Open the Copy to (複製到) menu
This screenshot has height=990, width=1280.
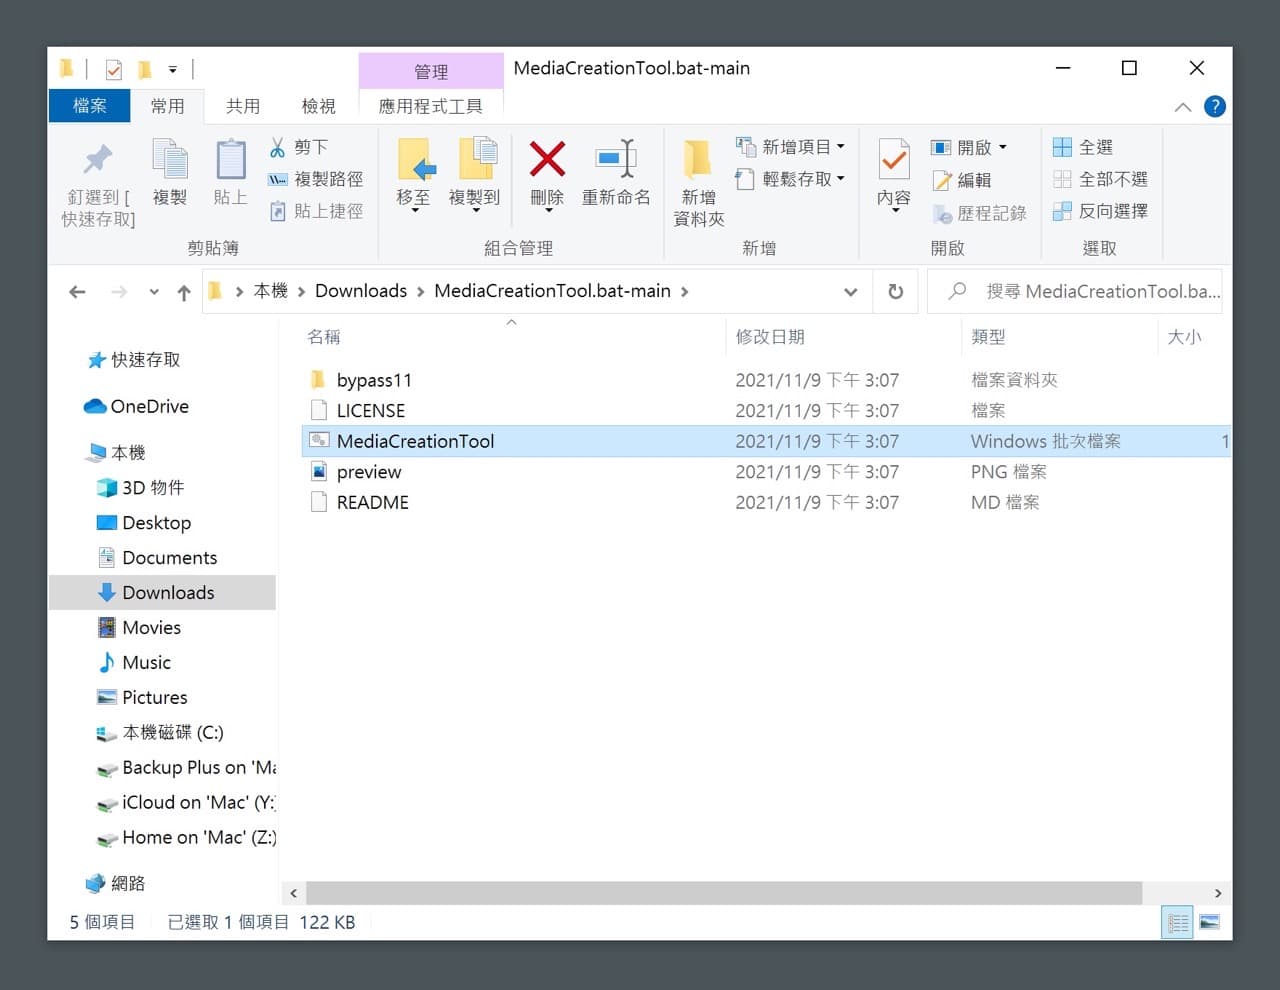click(x=474, y=176)
